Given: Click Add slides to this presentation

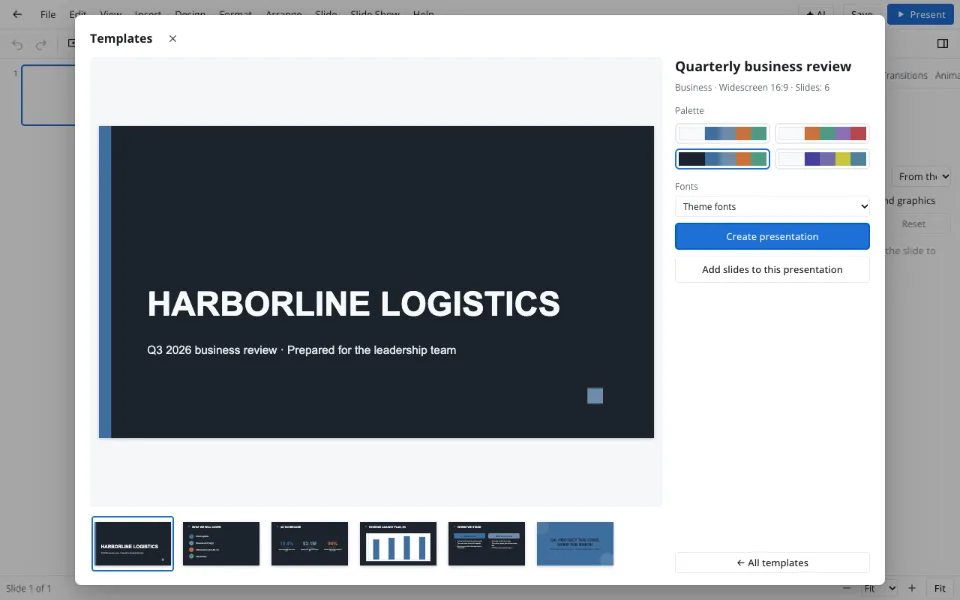Looking at the screenshot, I should [772, 269].
